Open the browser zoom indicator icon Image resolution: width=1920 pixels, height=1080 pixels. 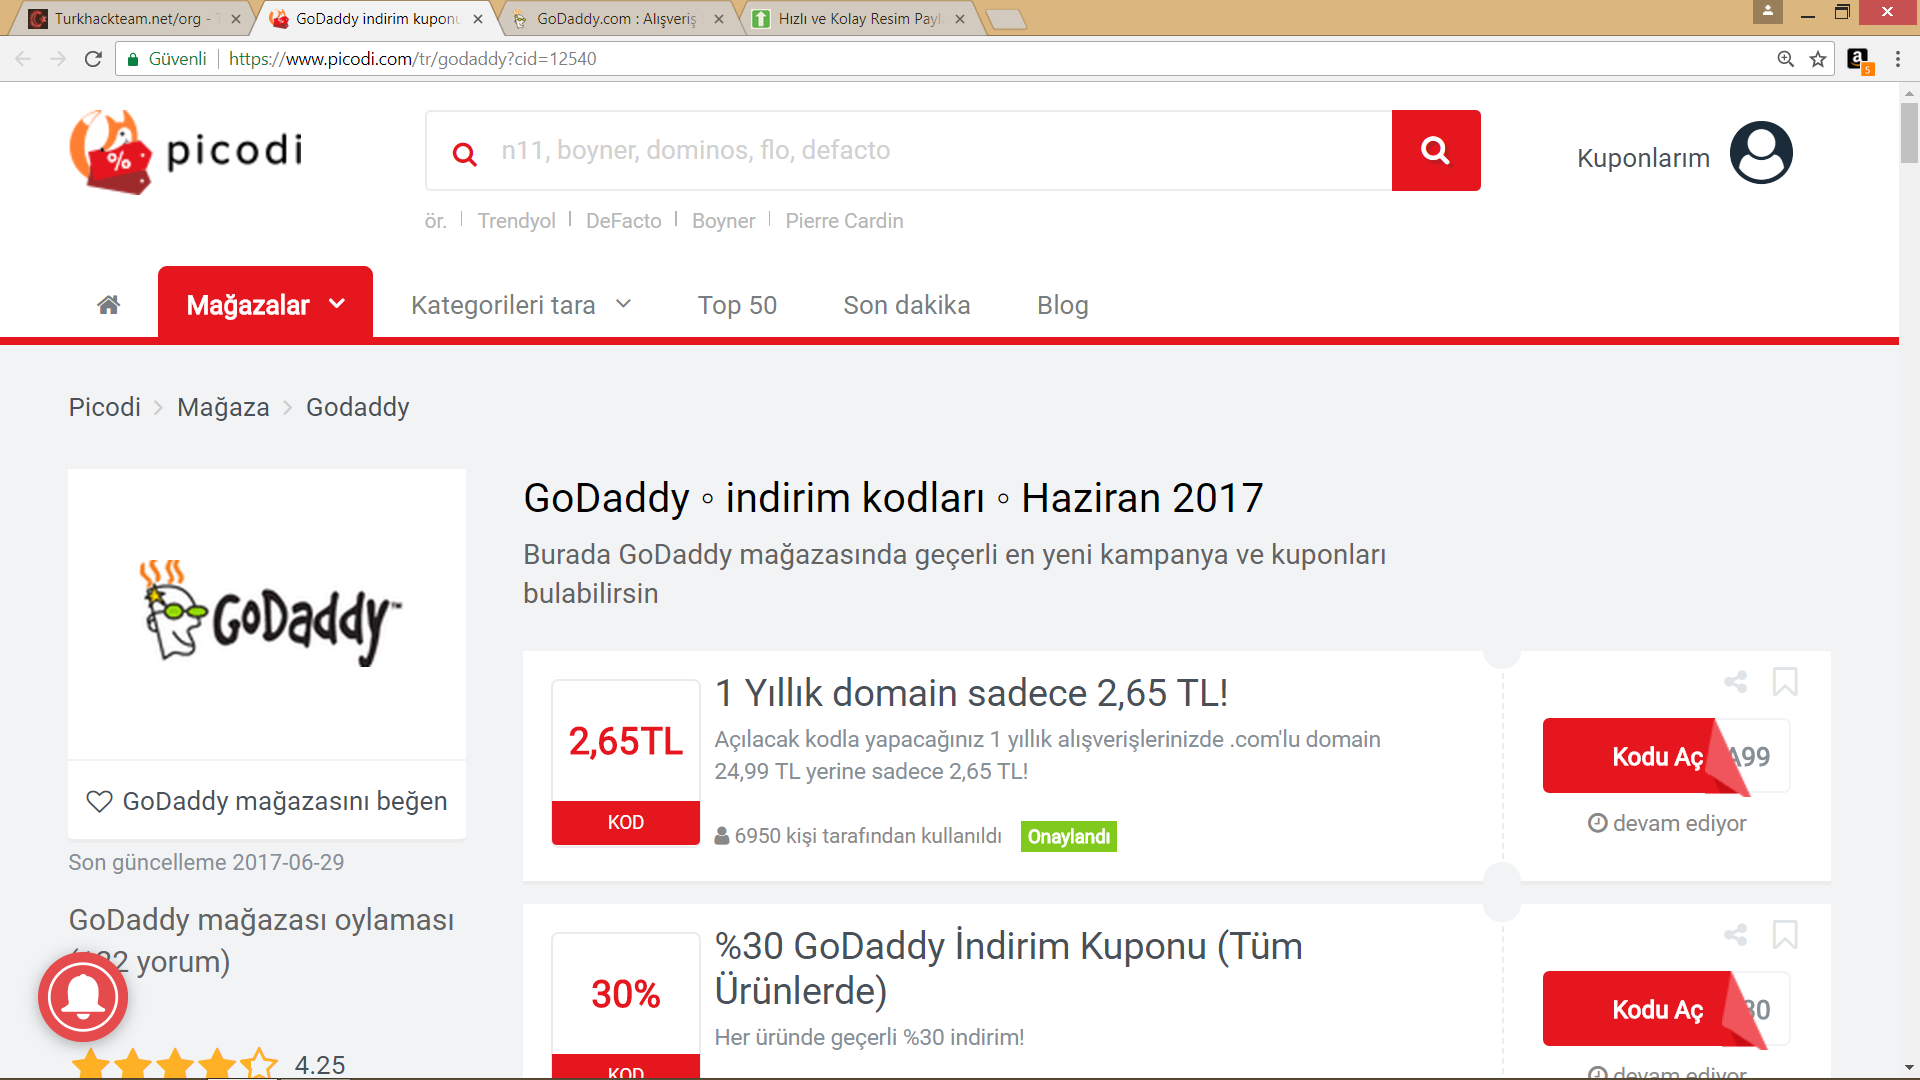(x=1786, y=59)
